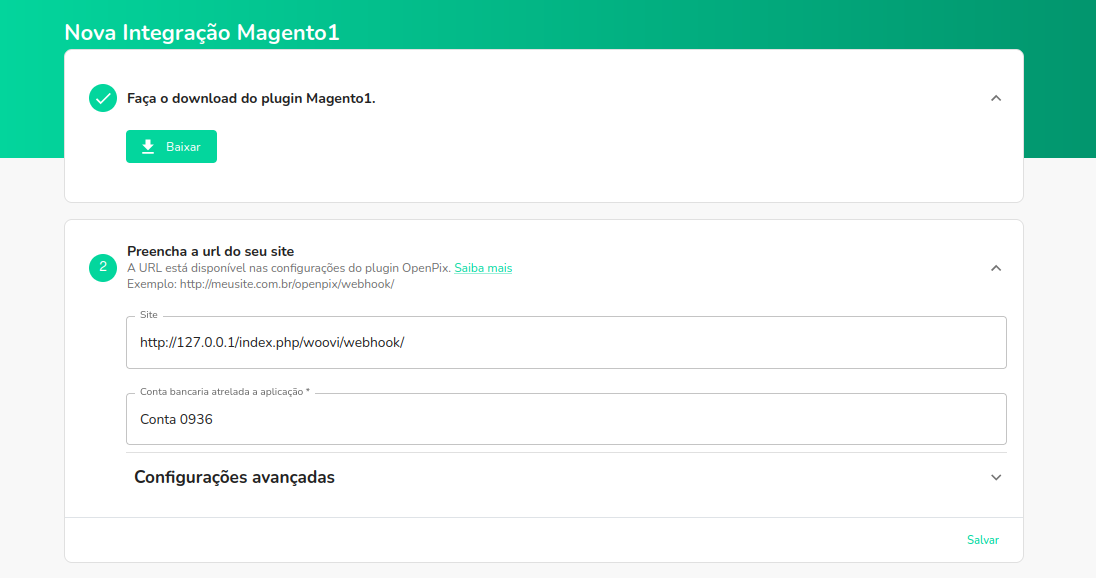Click the green checkmark icon on step one
This screenshot has width=1096, height=578.
(x=102, y=98)
